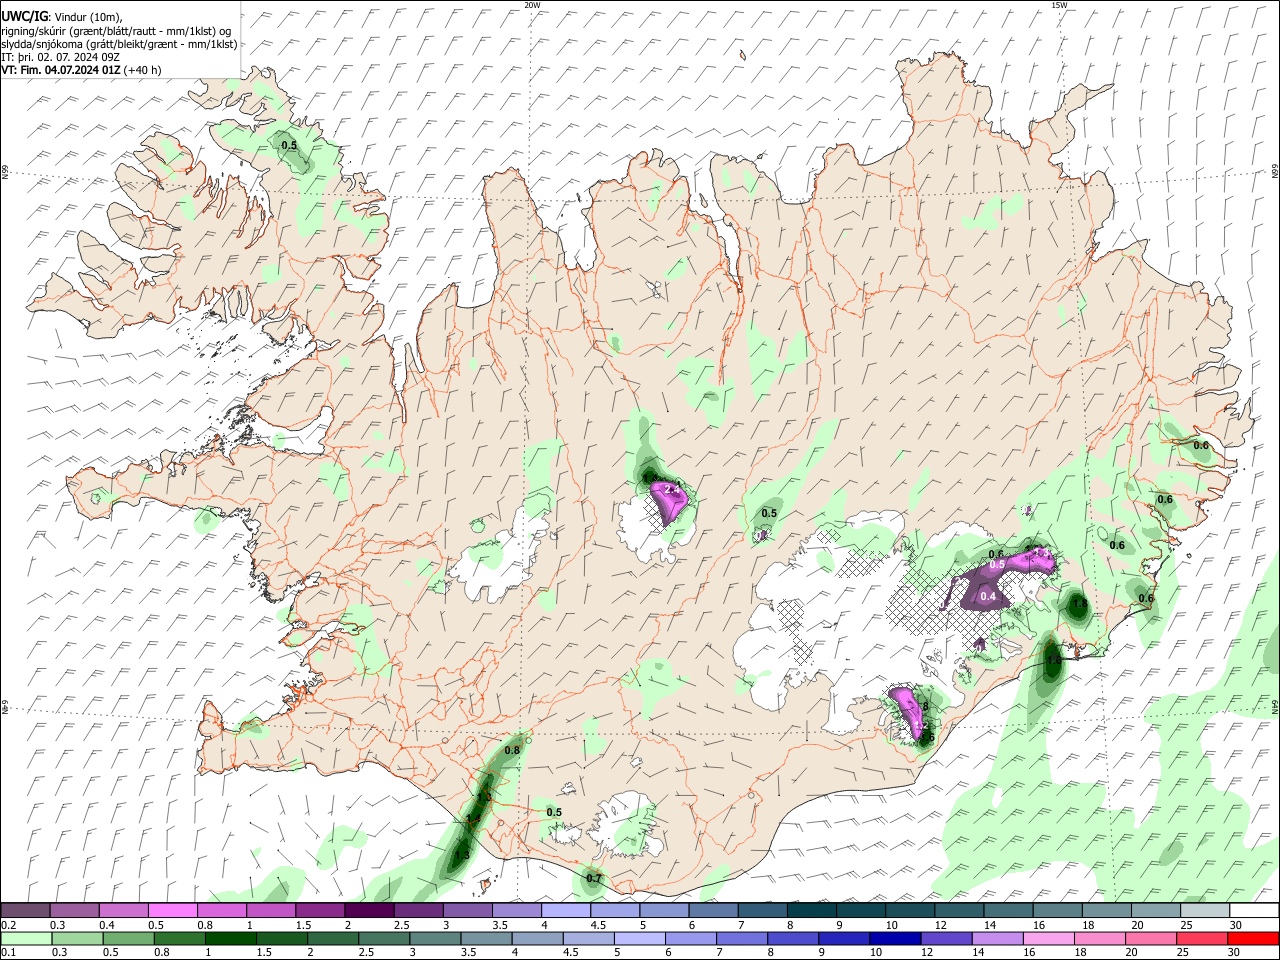This screenshot has height=960, width=1280.
Task: Click the pink rain swatch between 18 and 20
Action: pyautogui.click(x=1099, y=938)
